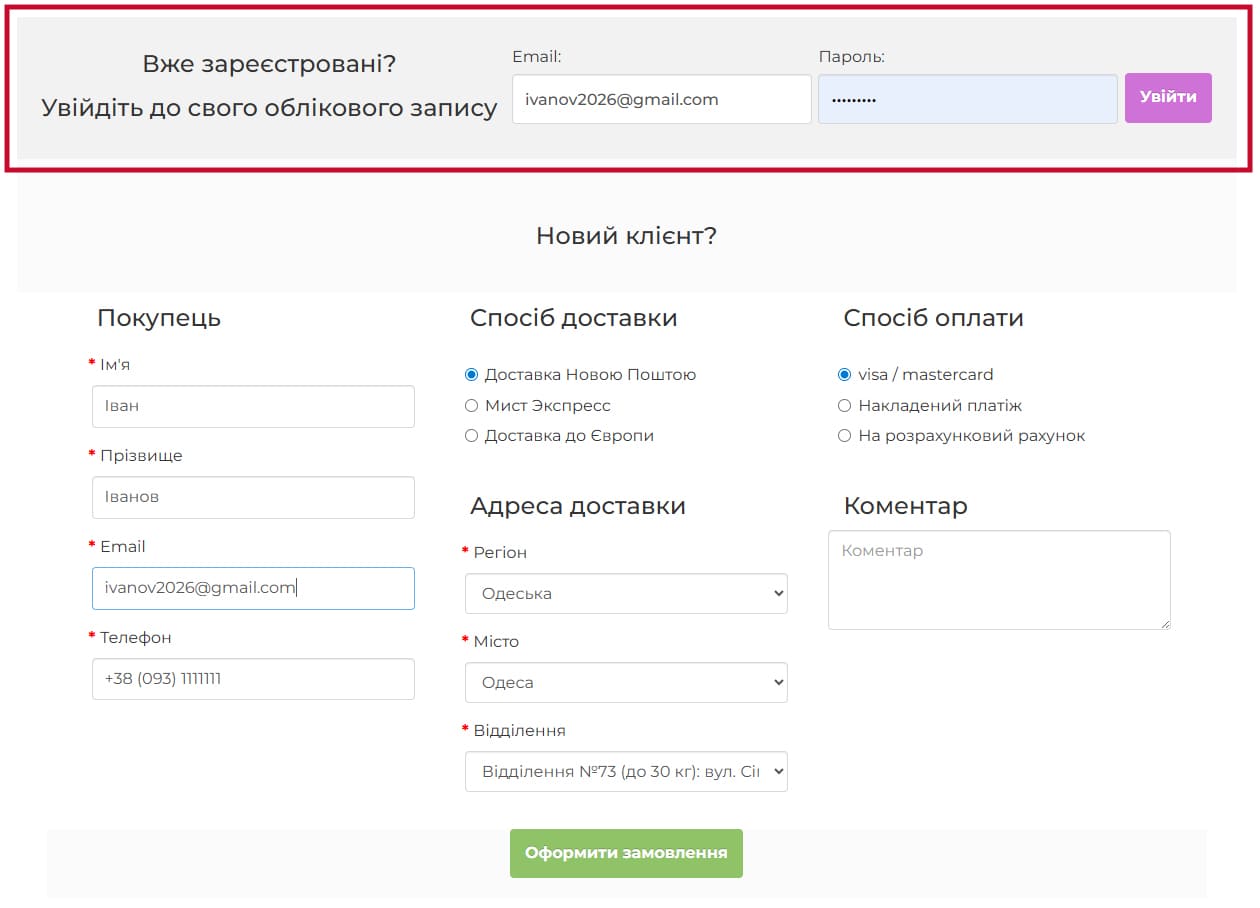Click the login Email field at top

pyautogui.click(x=661, y=99)
